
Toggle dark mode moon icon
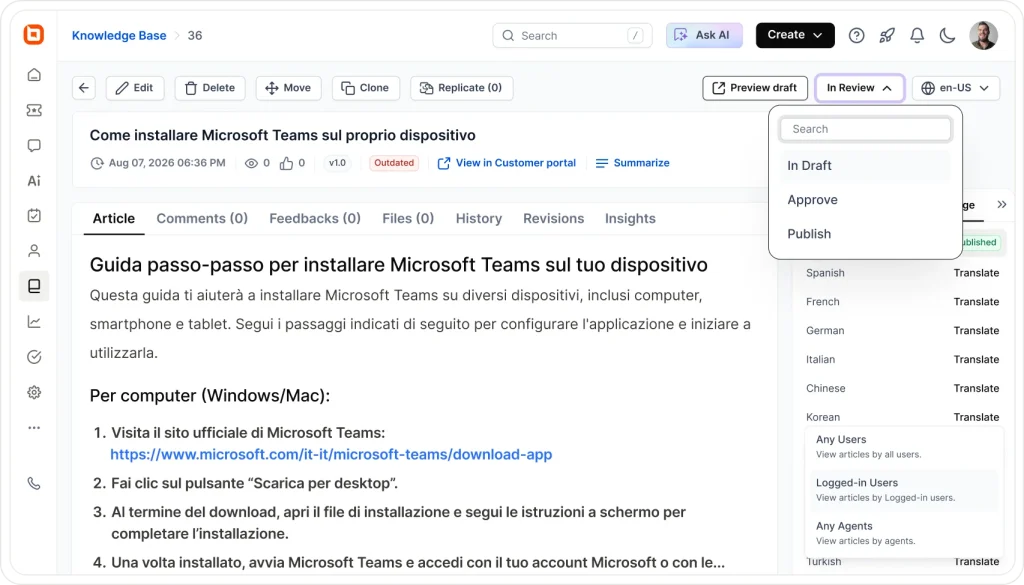point(947,35)
